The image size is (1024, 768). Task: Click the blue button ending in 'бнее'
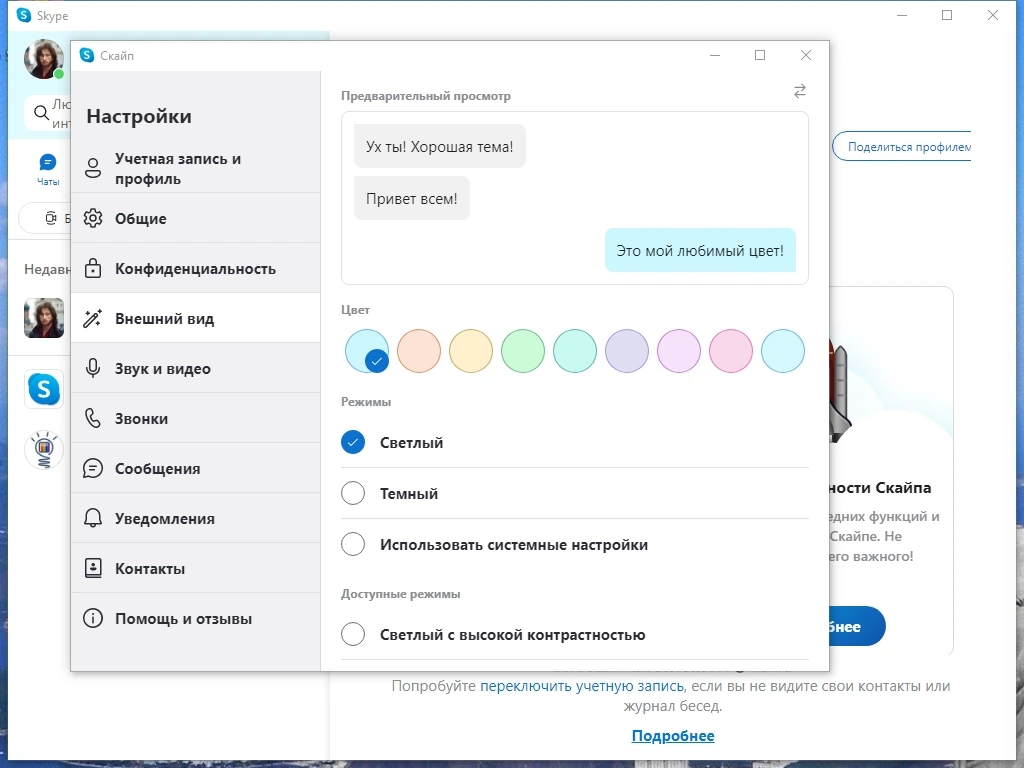click(857, 626)
